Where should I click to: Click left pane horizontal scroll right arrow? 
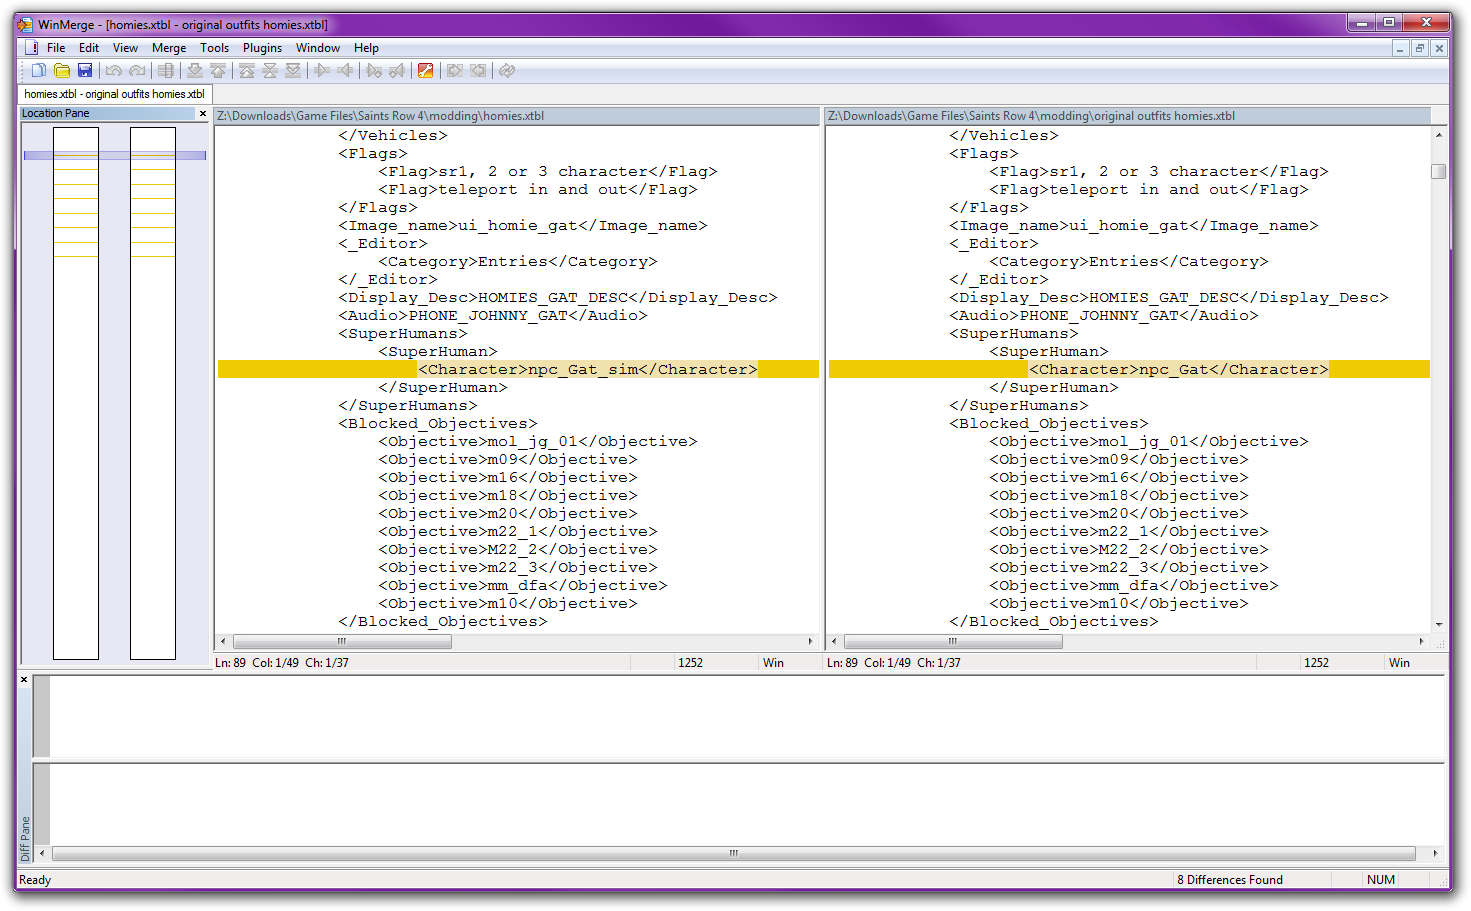[x=811, y=641]
